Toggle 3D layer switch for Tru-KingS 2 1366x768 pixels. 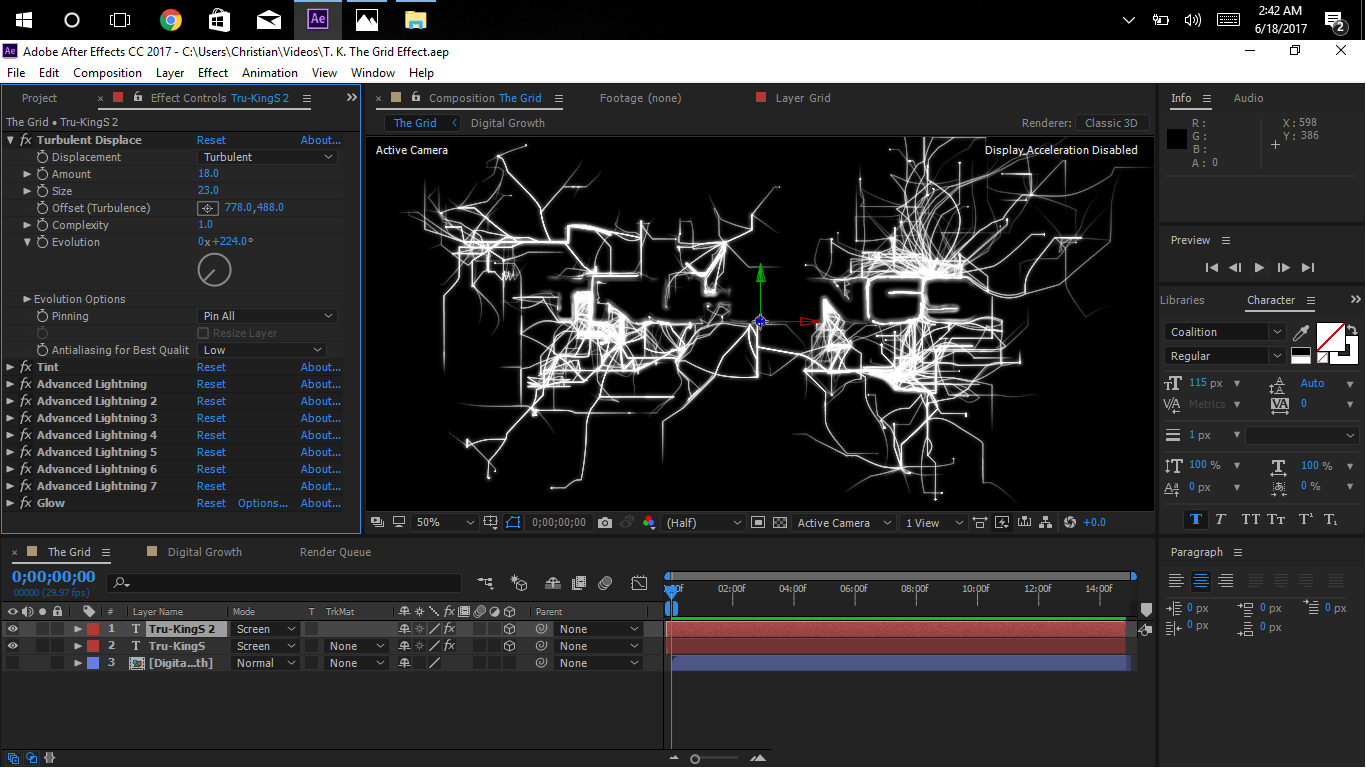tap(509, 629)
